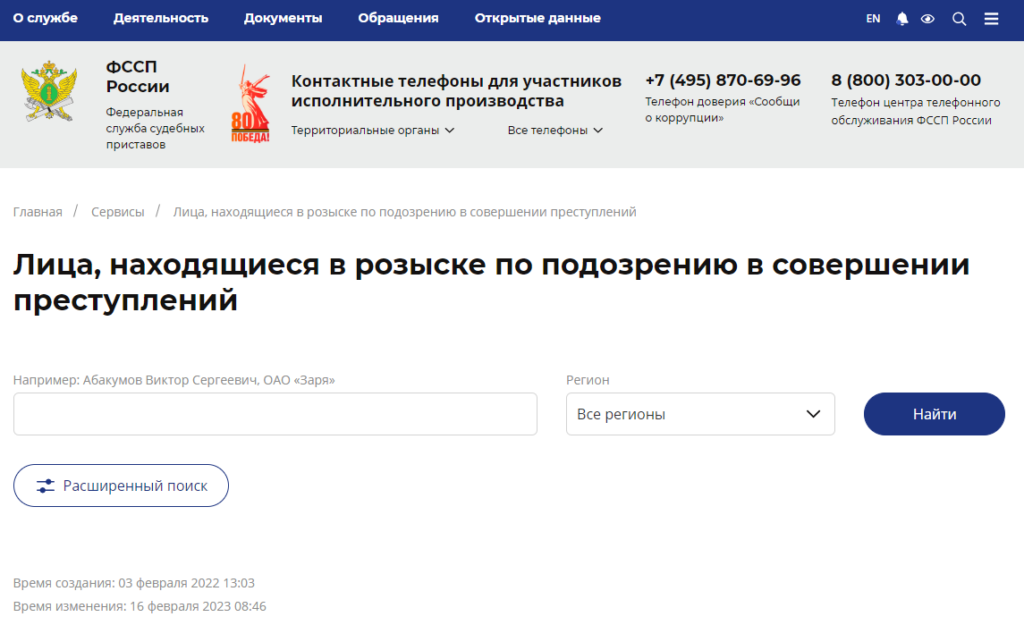
Task: Open the Сервисы breadcrumb link
Action: 118,212
